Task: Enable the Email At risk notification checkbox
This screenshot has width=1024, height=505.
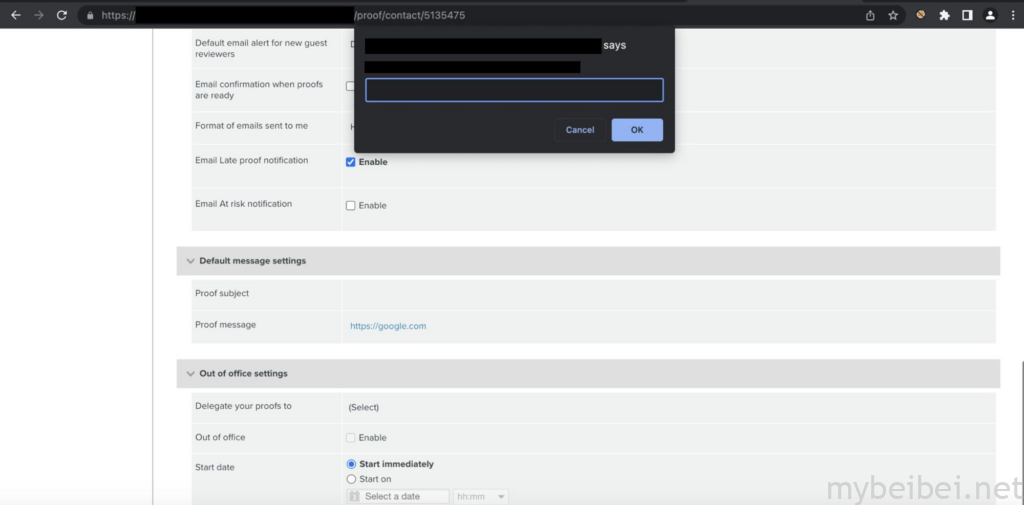Action: tap(351, 205)
